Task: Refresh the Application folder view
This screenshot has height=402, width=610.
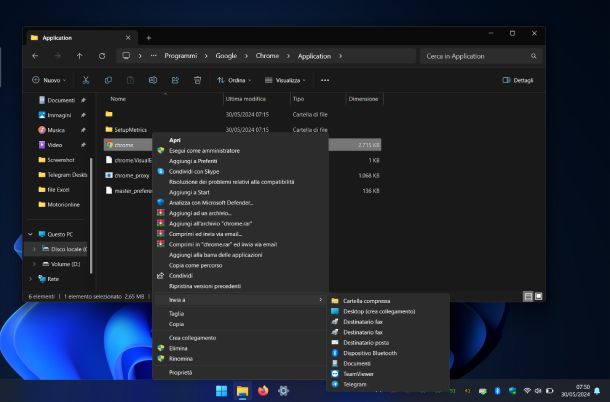Action: click(102, 56)
